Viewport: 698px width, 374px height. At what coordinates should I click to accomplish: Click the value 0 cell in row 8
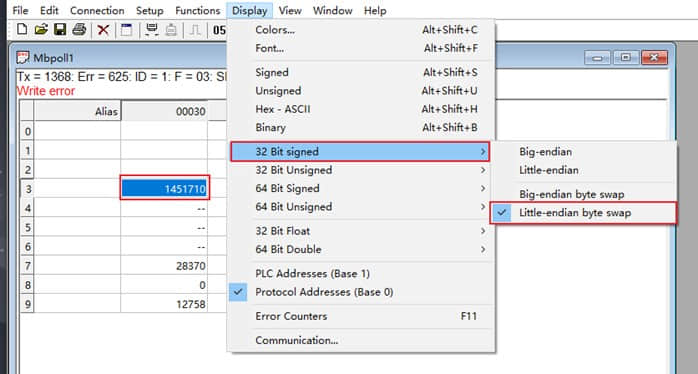coord(164,285)
